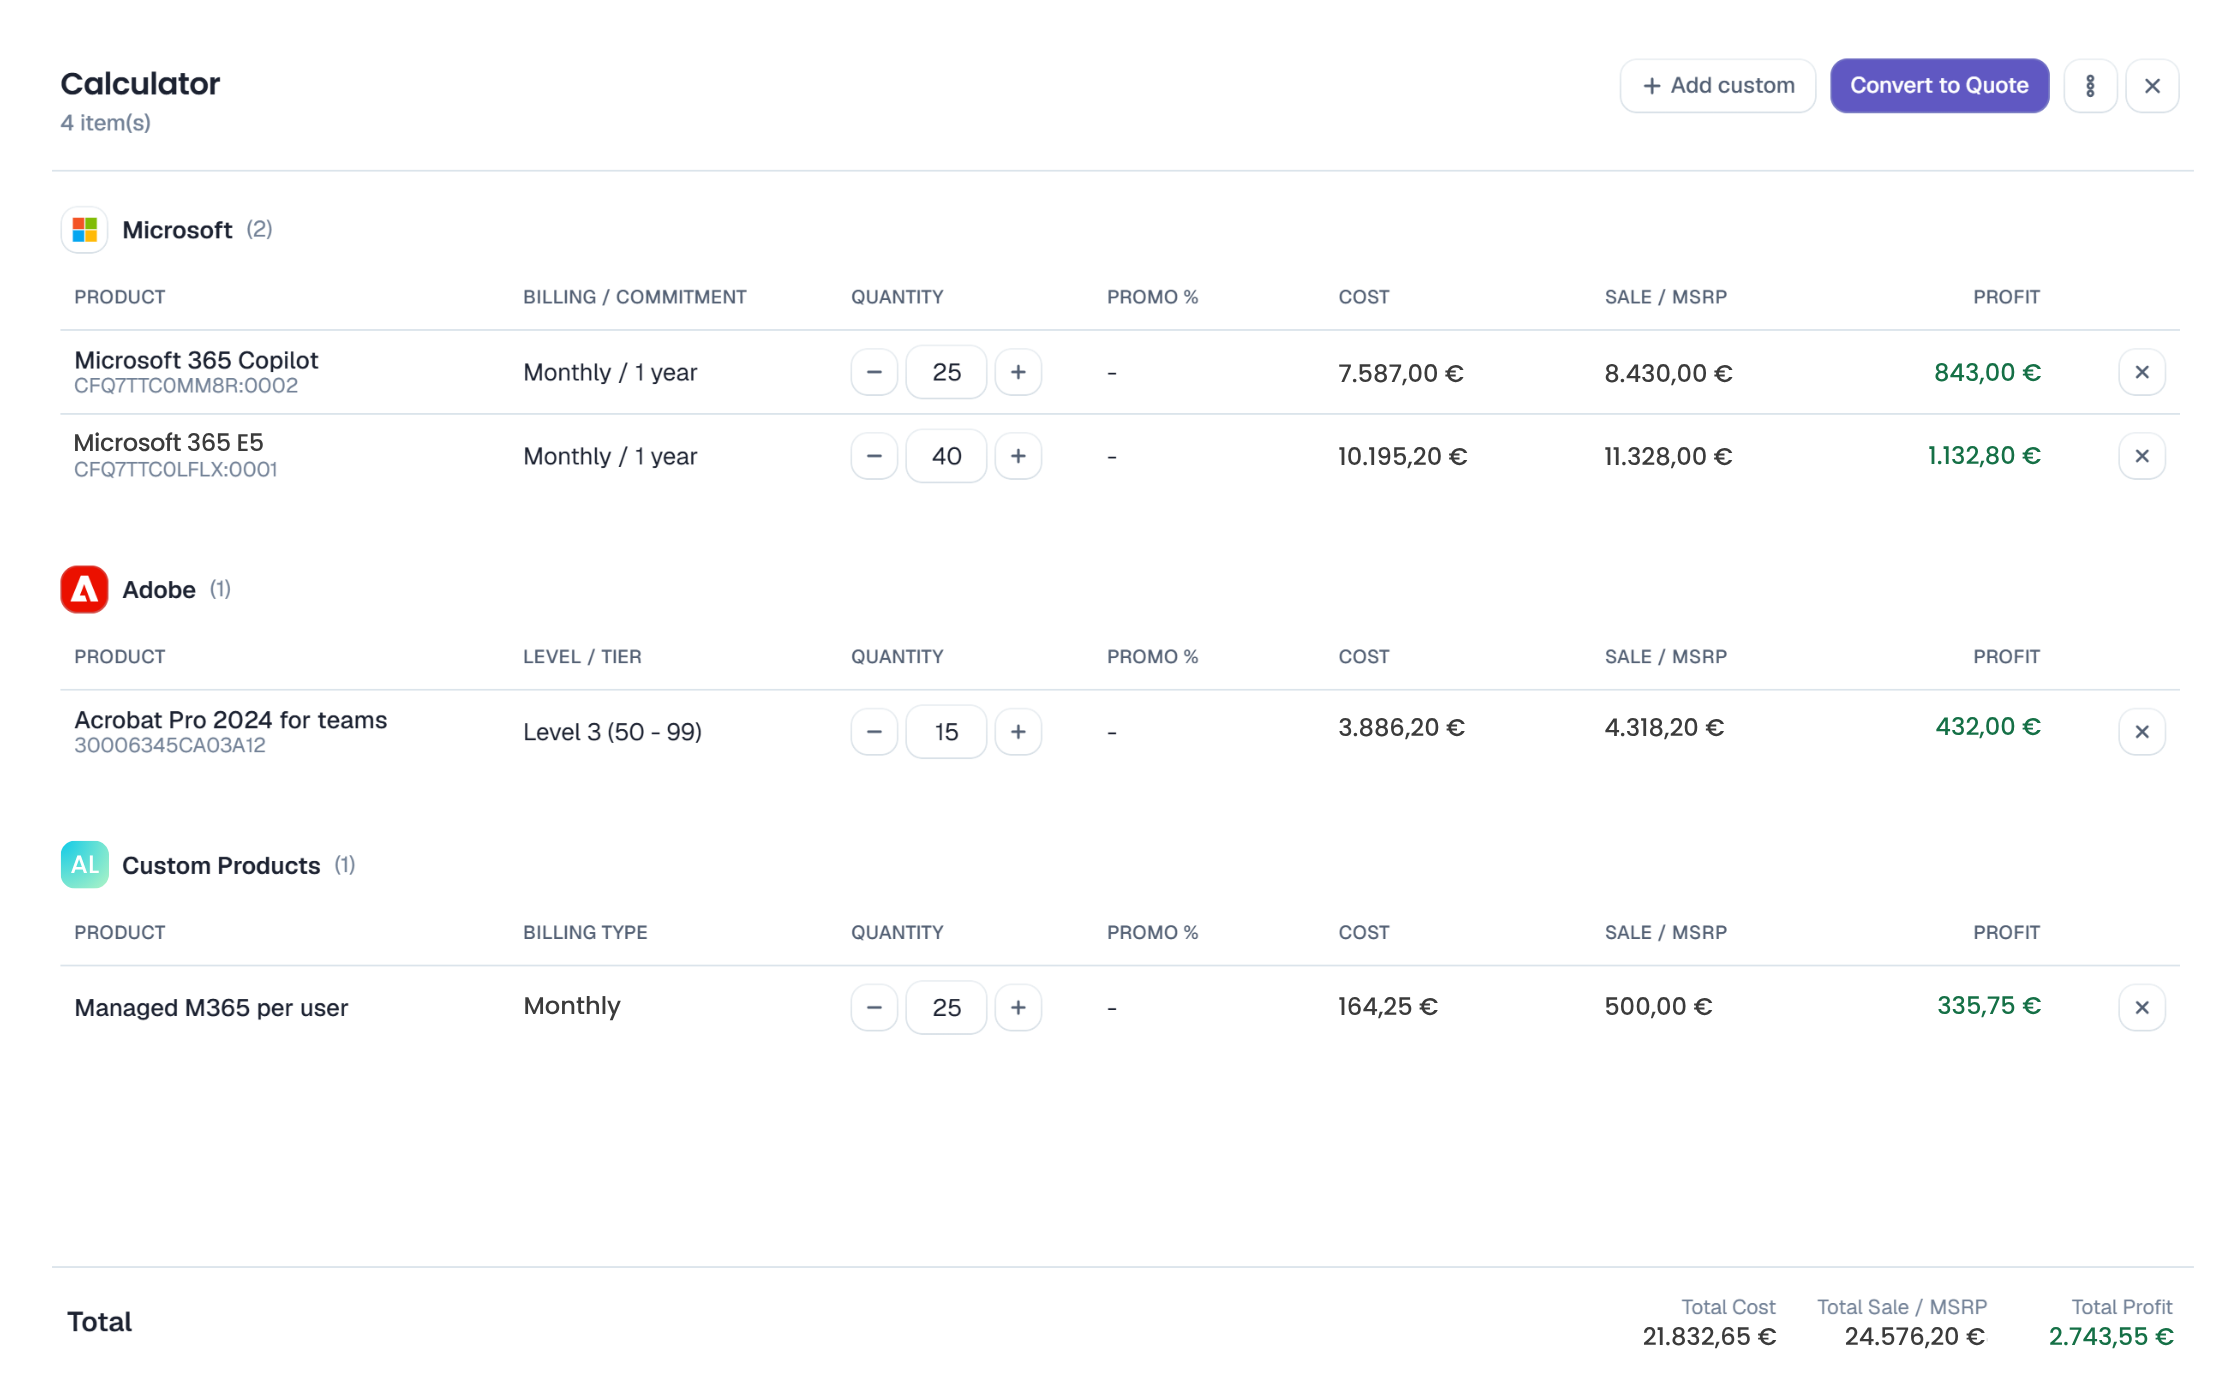Remove Managed M365 per user row
This screenshot has height=1400, width=2240.
tap(2142, 1007)
